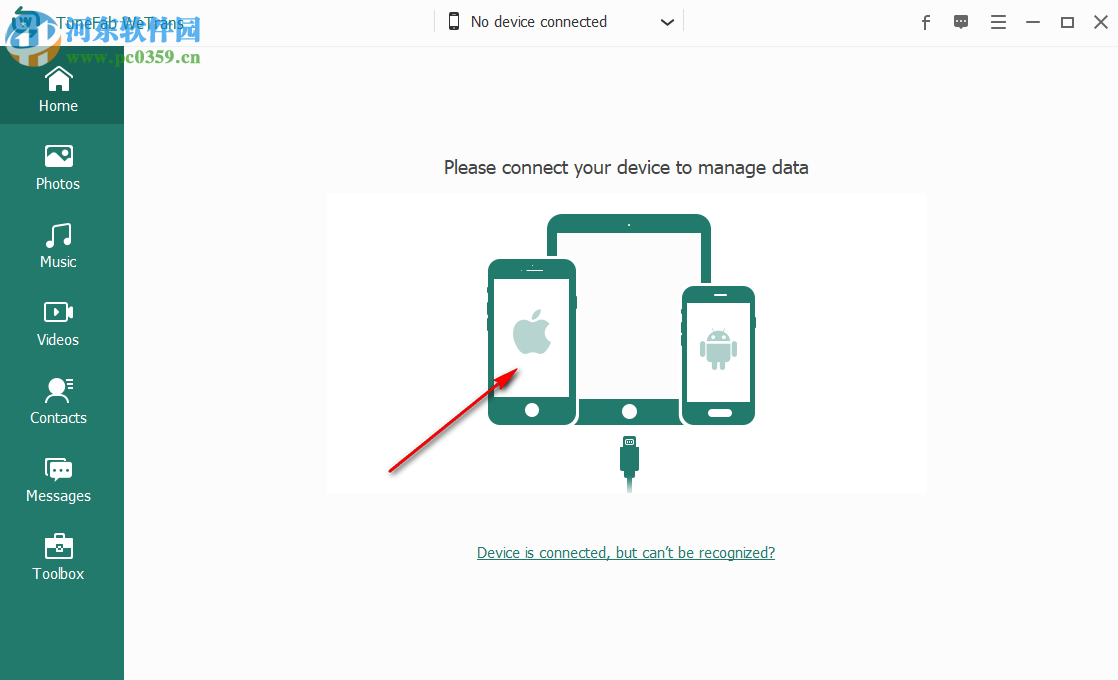Open the Home section icon

(x=58, y=79)
